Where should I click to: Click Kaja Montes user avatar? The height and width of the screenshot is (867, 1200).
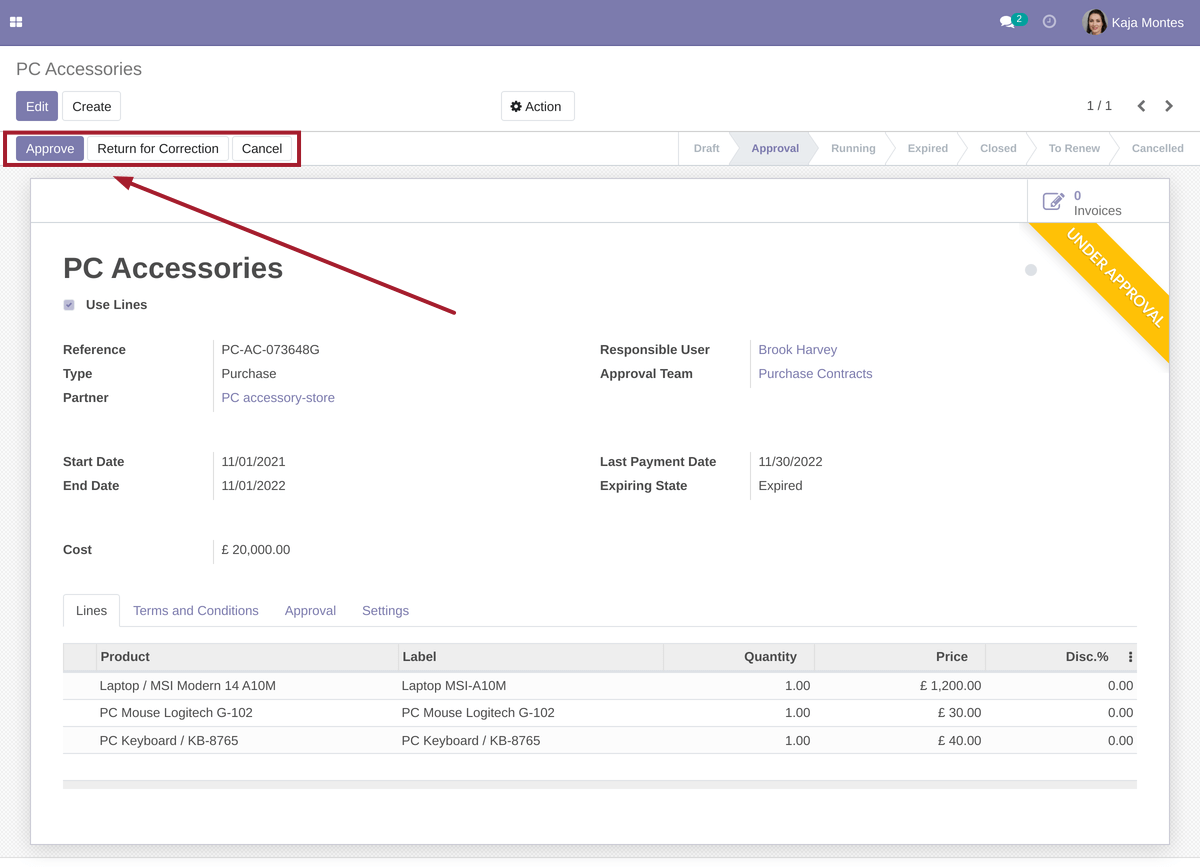pos(1095,22)
